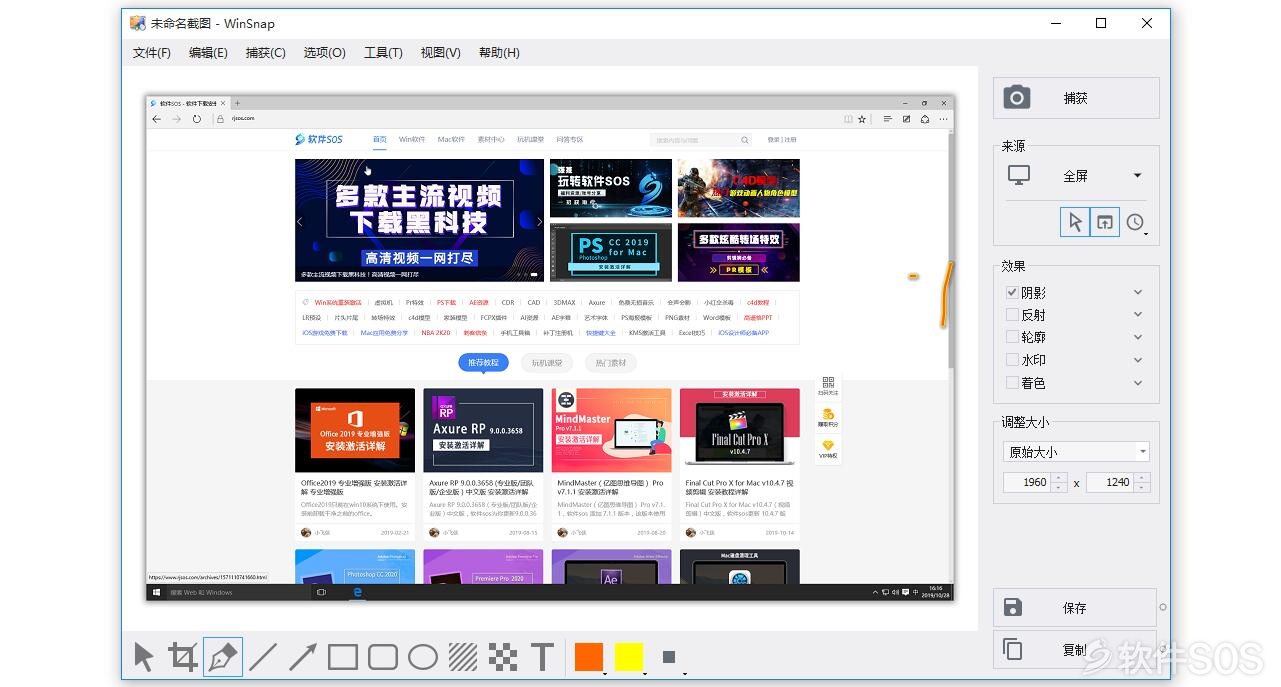Decrease width with the down spinner
1281x687 pixels.
1059,487
